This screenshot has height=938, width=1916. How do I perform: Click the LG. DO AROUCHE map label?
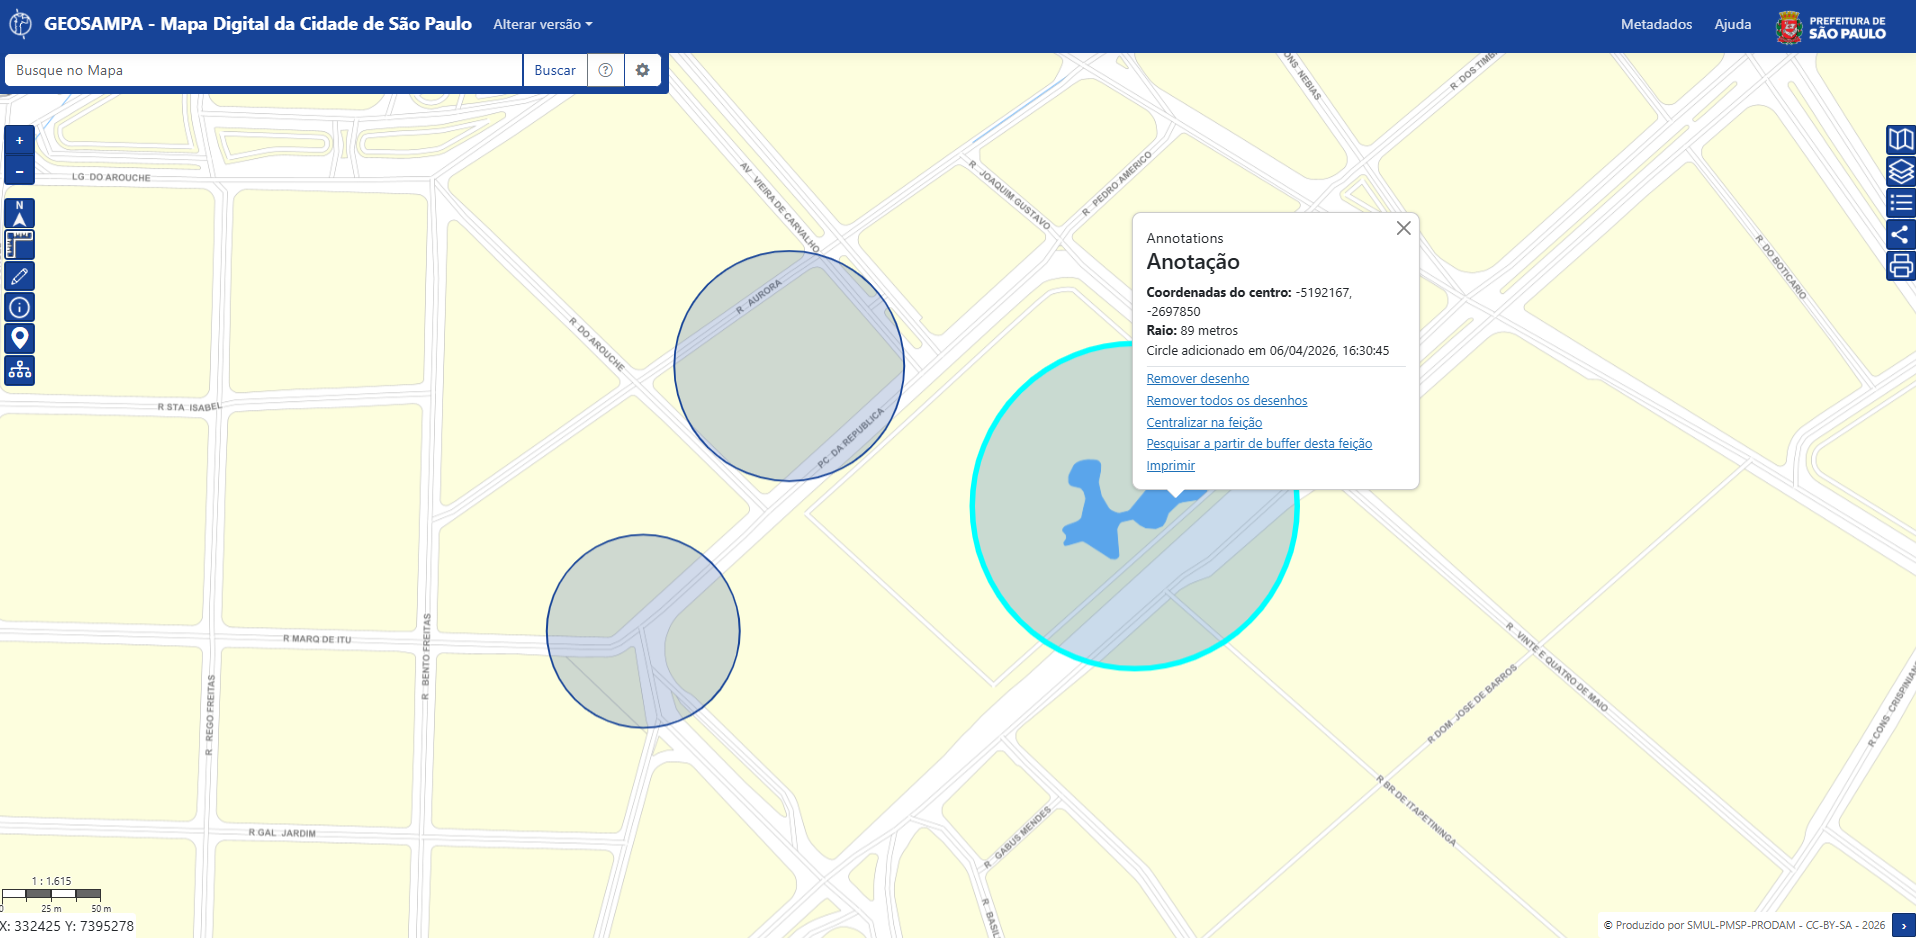111,177
